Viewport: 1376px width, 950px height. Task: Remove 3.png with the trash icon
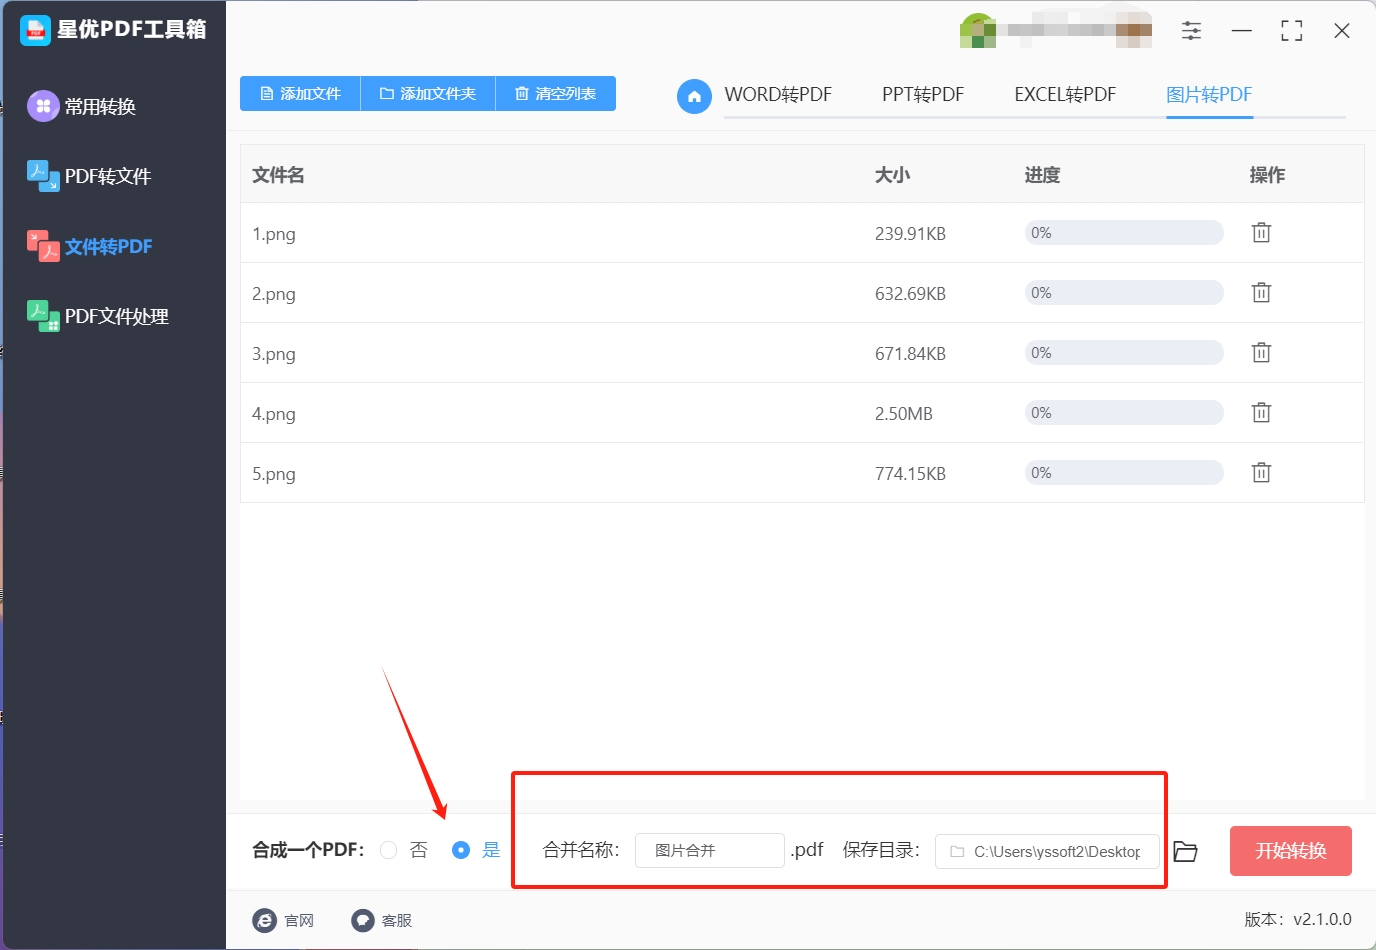tap(1261, 352)
